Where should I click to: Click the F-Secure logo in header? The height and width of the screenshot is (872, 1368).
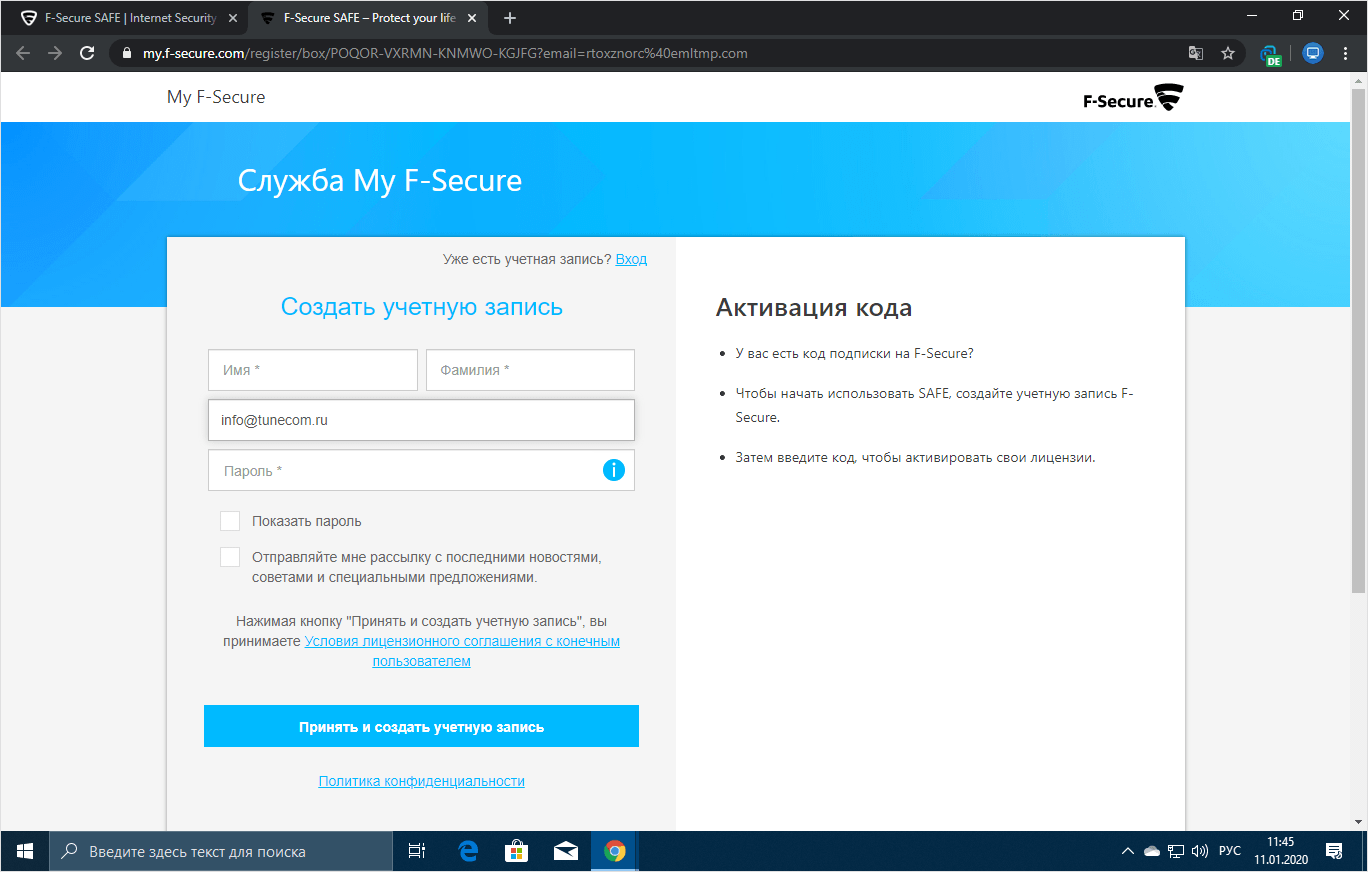[x=1133, y=98]
